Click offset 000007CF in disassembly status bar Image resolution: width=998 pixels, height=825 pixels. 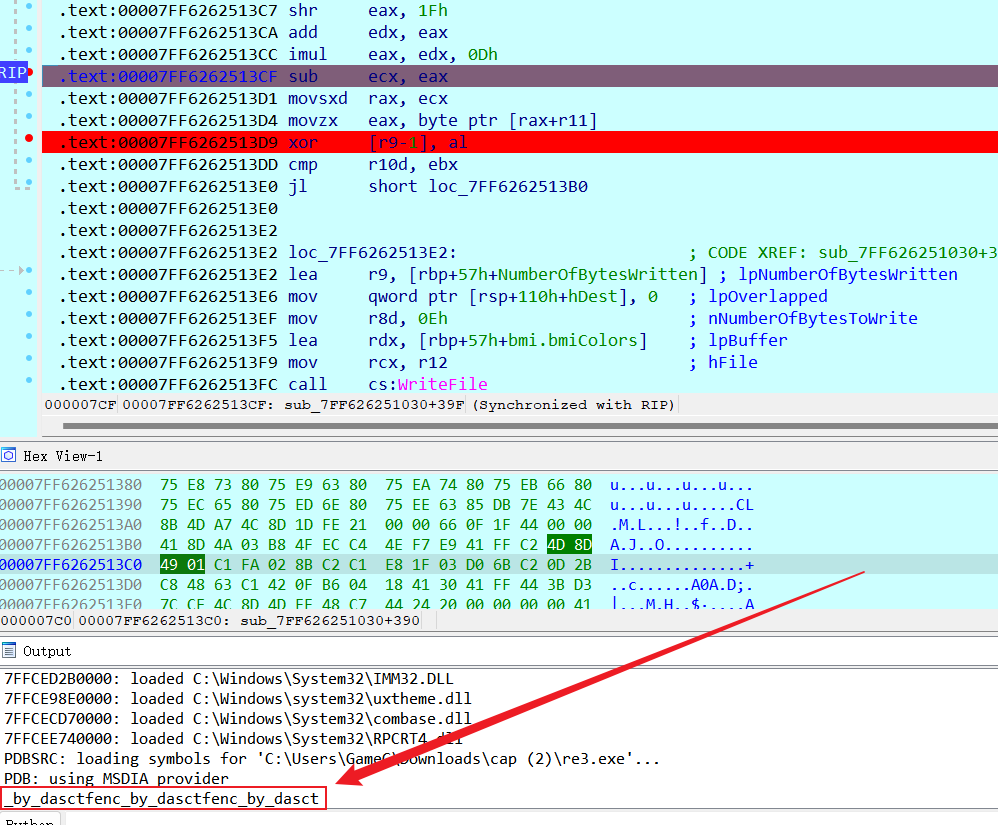(x=81, y=405)
